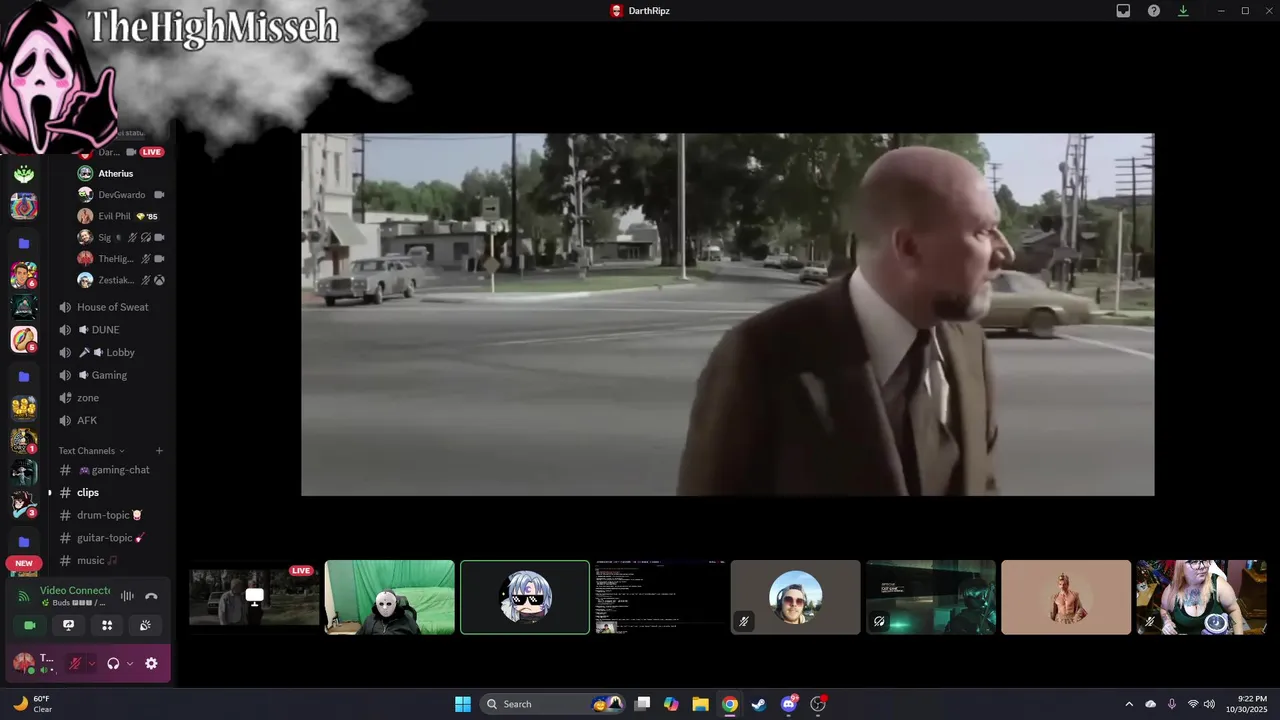This screenshot has height=720, width=1280.
Task: Click the Share Your Screen icon
Action: click(68, 625)
